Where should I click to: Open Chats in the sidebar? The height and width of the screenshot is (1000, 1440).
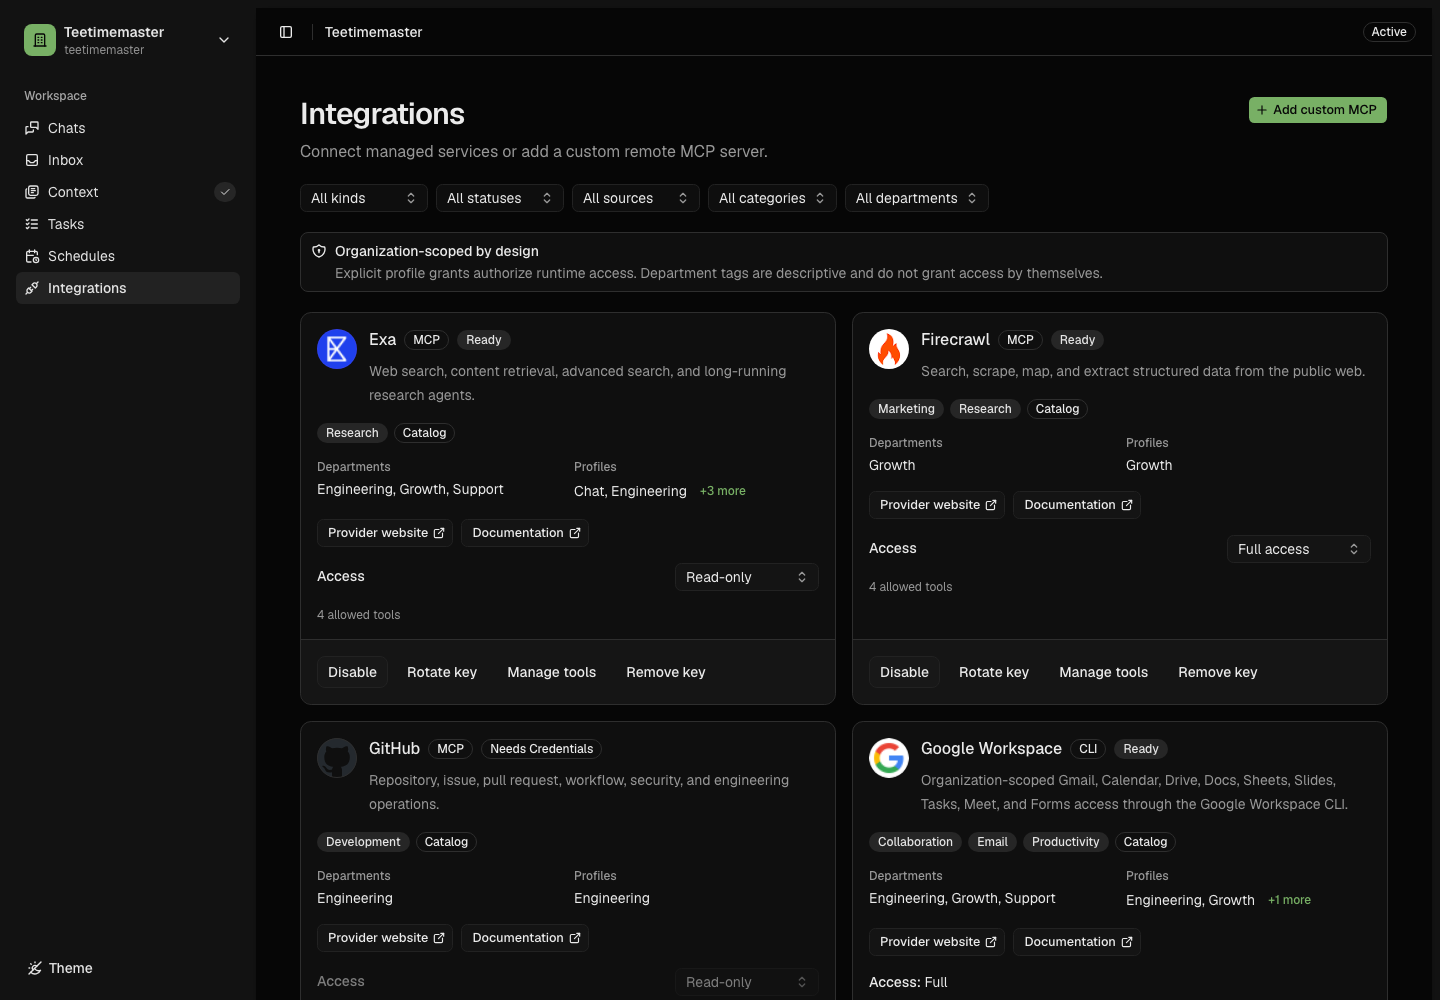[x=128, y=128]
